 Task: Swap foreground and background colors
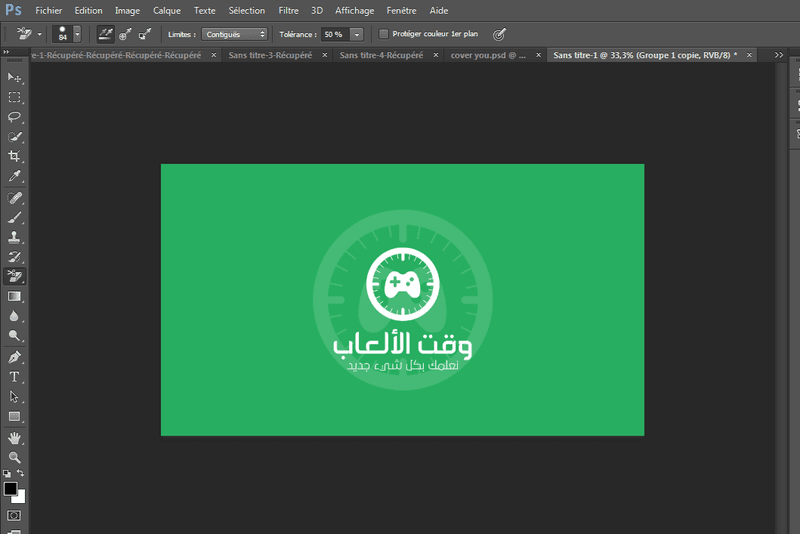pos(20,473)
